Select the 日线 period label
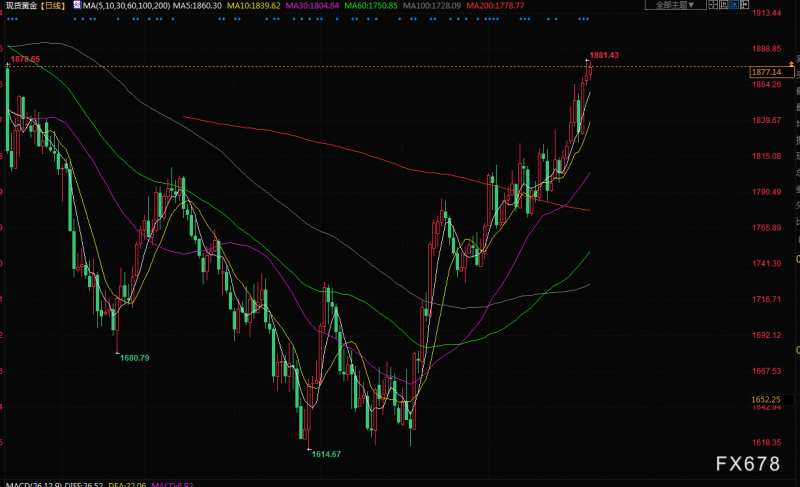800x487 pixels. (53, 6)
